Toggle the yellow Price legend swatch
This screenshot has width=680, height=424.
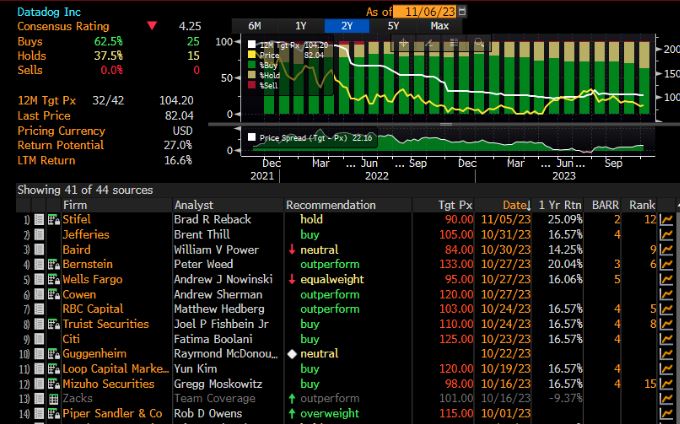(x=252, y=55)
